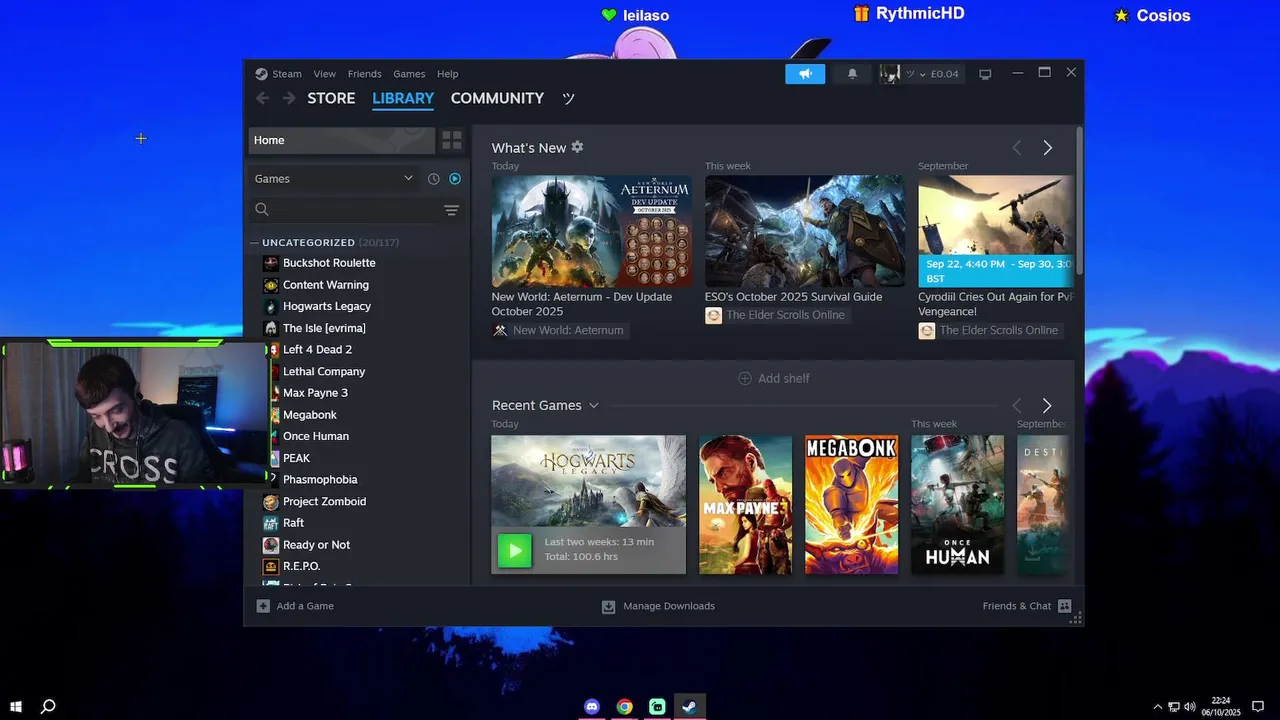Open New World: Aeternum dev update thumbnail

[x=591, y=231]
